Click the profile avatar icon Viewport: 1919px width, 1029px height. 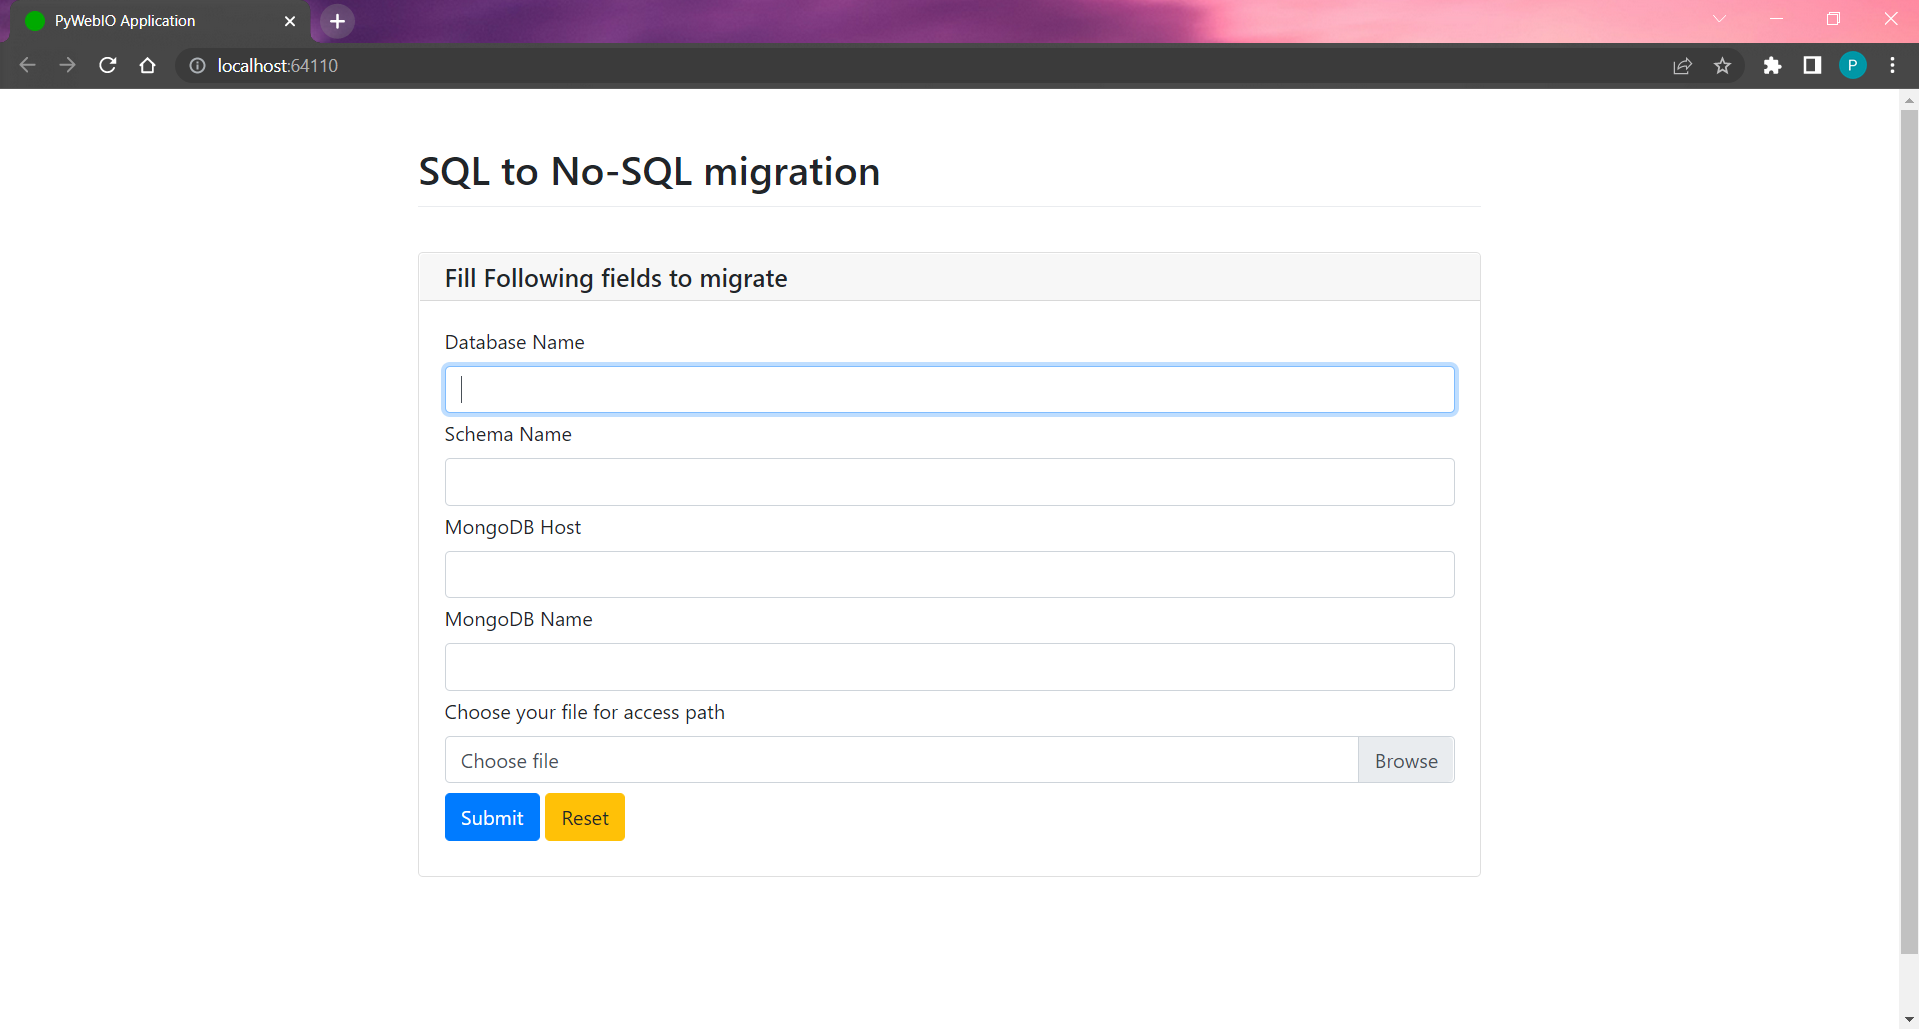click(1853, 65)
